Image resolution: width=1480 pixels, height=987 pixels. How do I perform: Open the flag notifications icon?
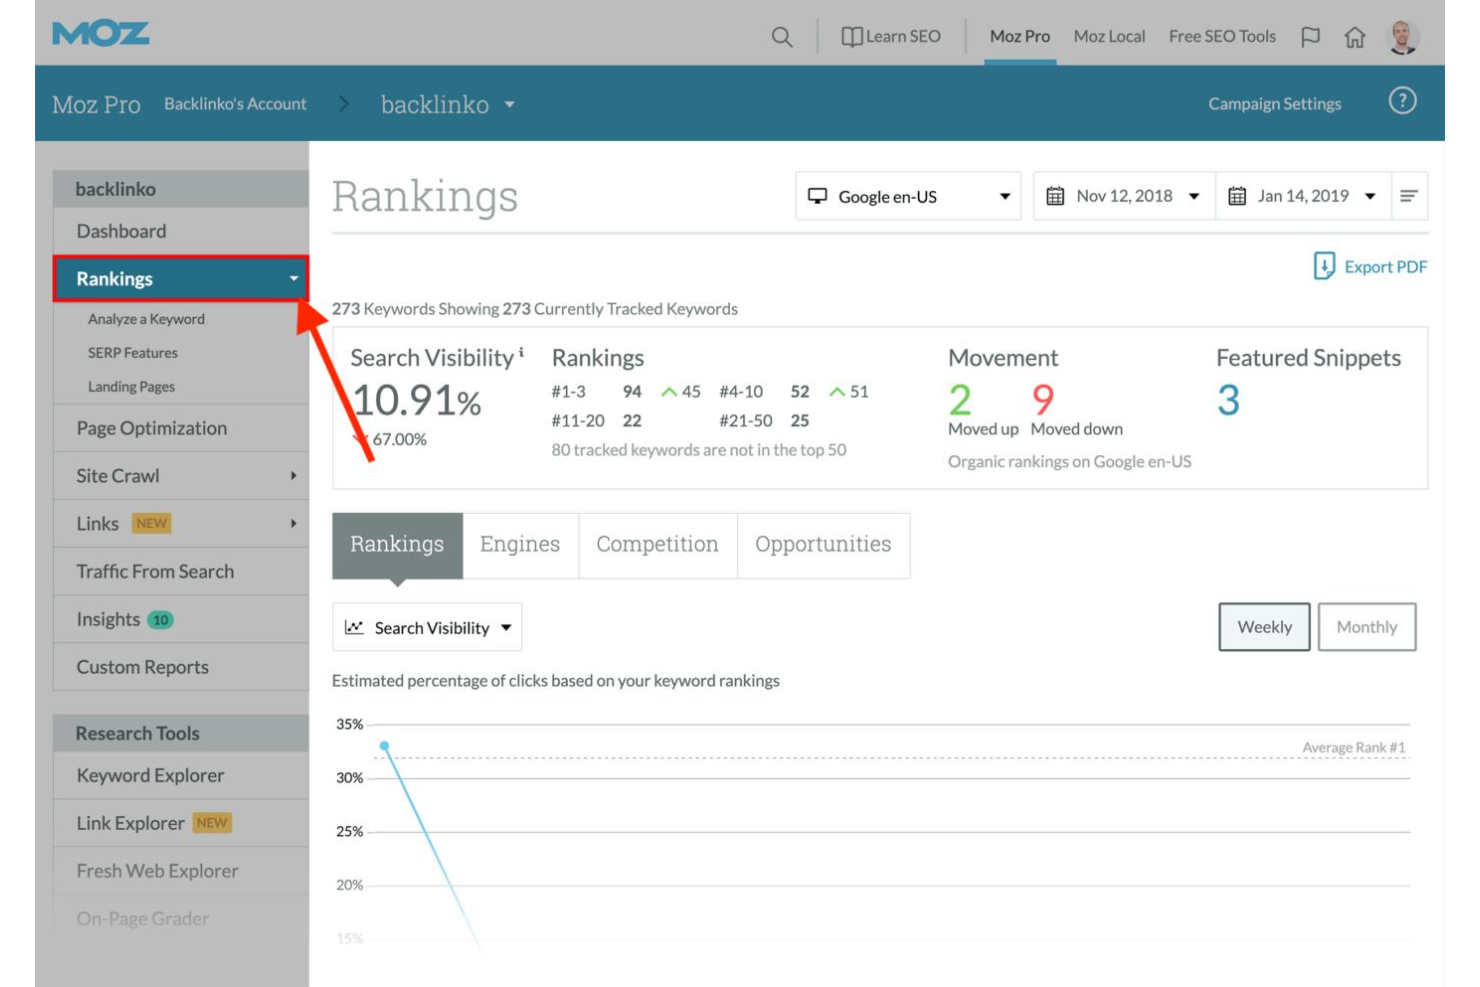[1310, 37]
